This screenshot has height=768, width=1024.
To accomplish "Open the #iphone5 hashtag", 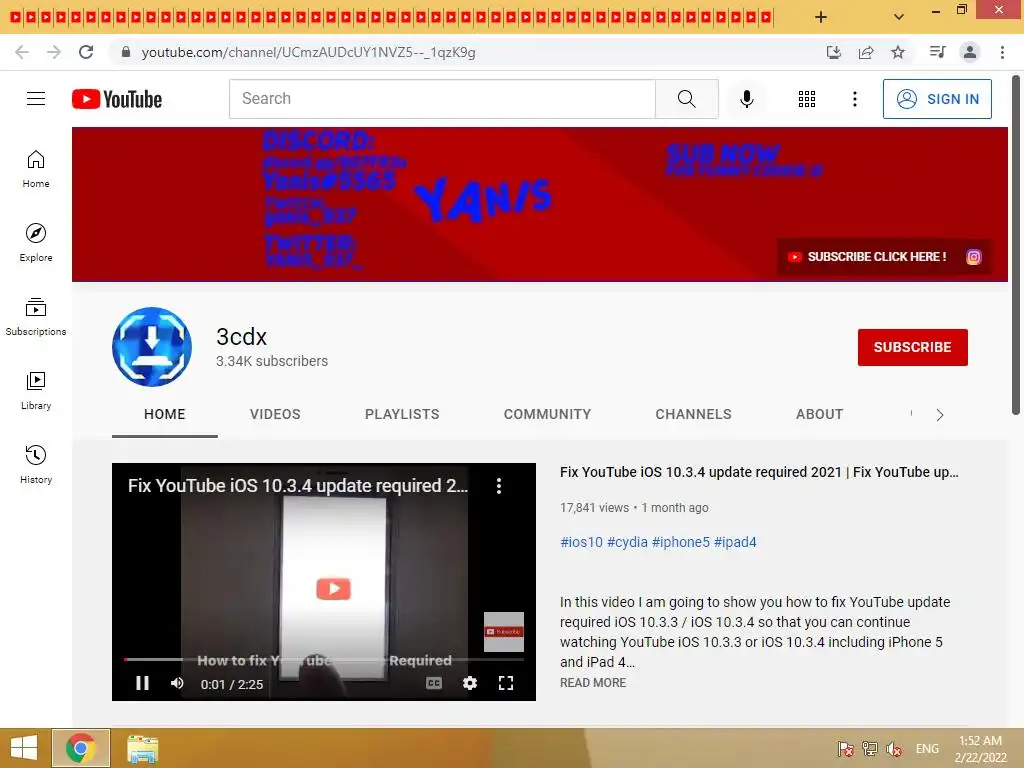I will click(x=680, y=542).
